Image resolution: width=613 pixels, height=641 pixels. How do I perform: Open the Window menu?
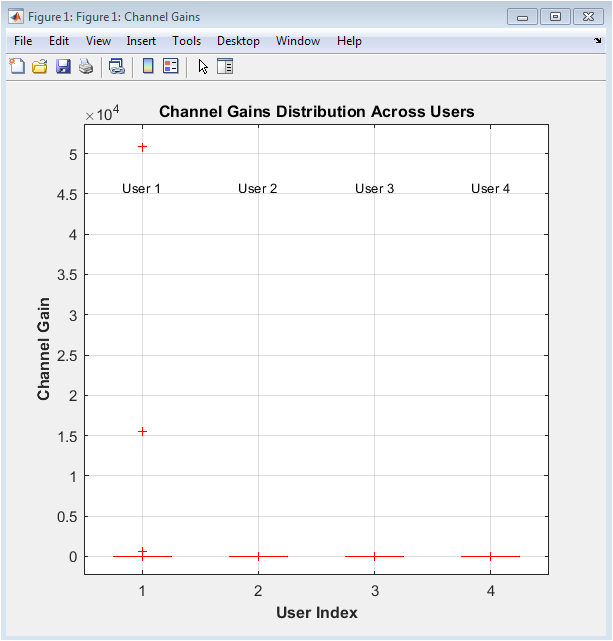click(298, 41)
